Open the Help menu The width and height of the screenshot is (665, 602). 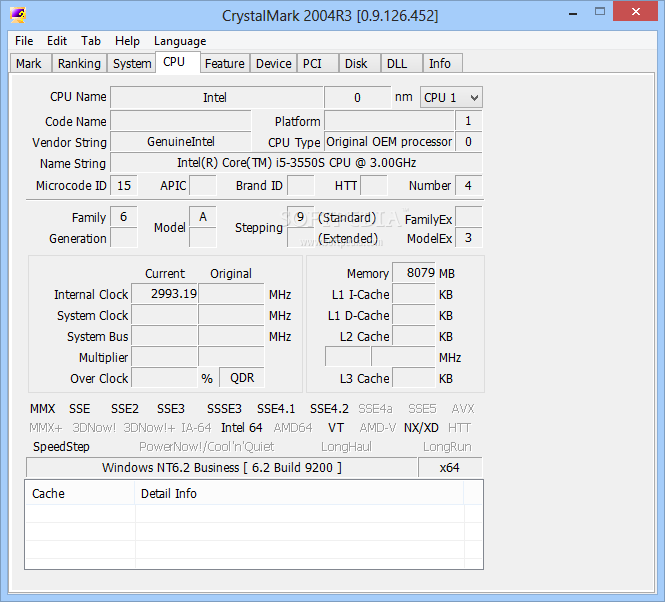point(127,41)
